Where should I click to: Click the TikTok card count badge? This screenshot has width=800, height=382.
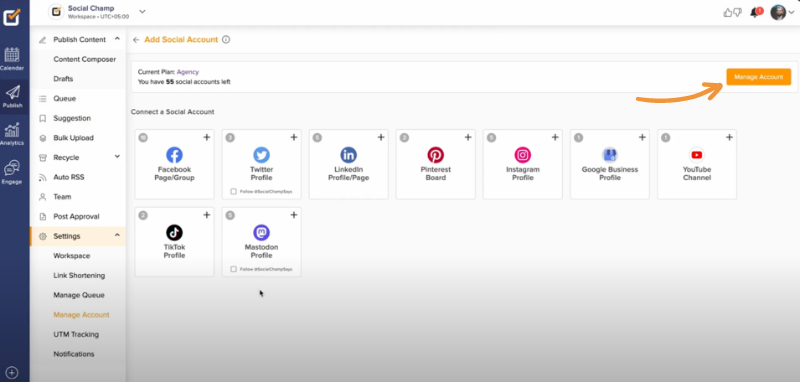pos(143,215)
